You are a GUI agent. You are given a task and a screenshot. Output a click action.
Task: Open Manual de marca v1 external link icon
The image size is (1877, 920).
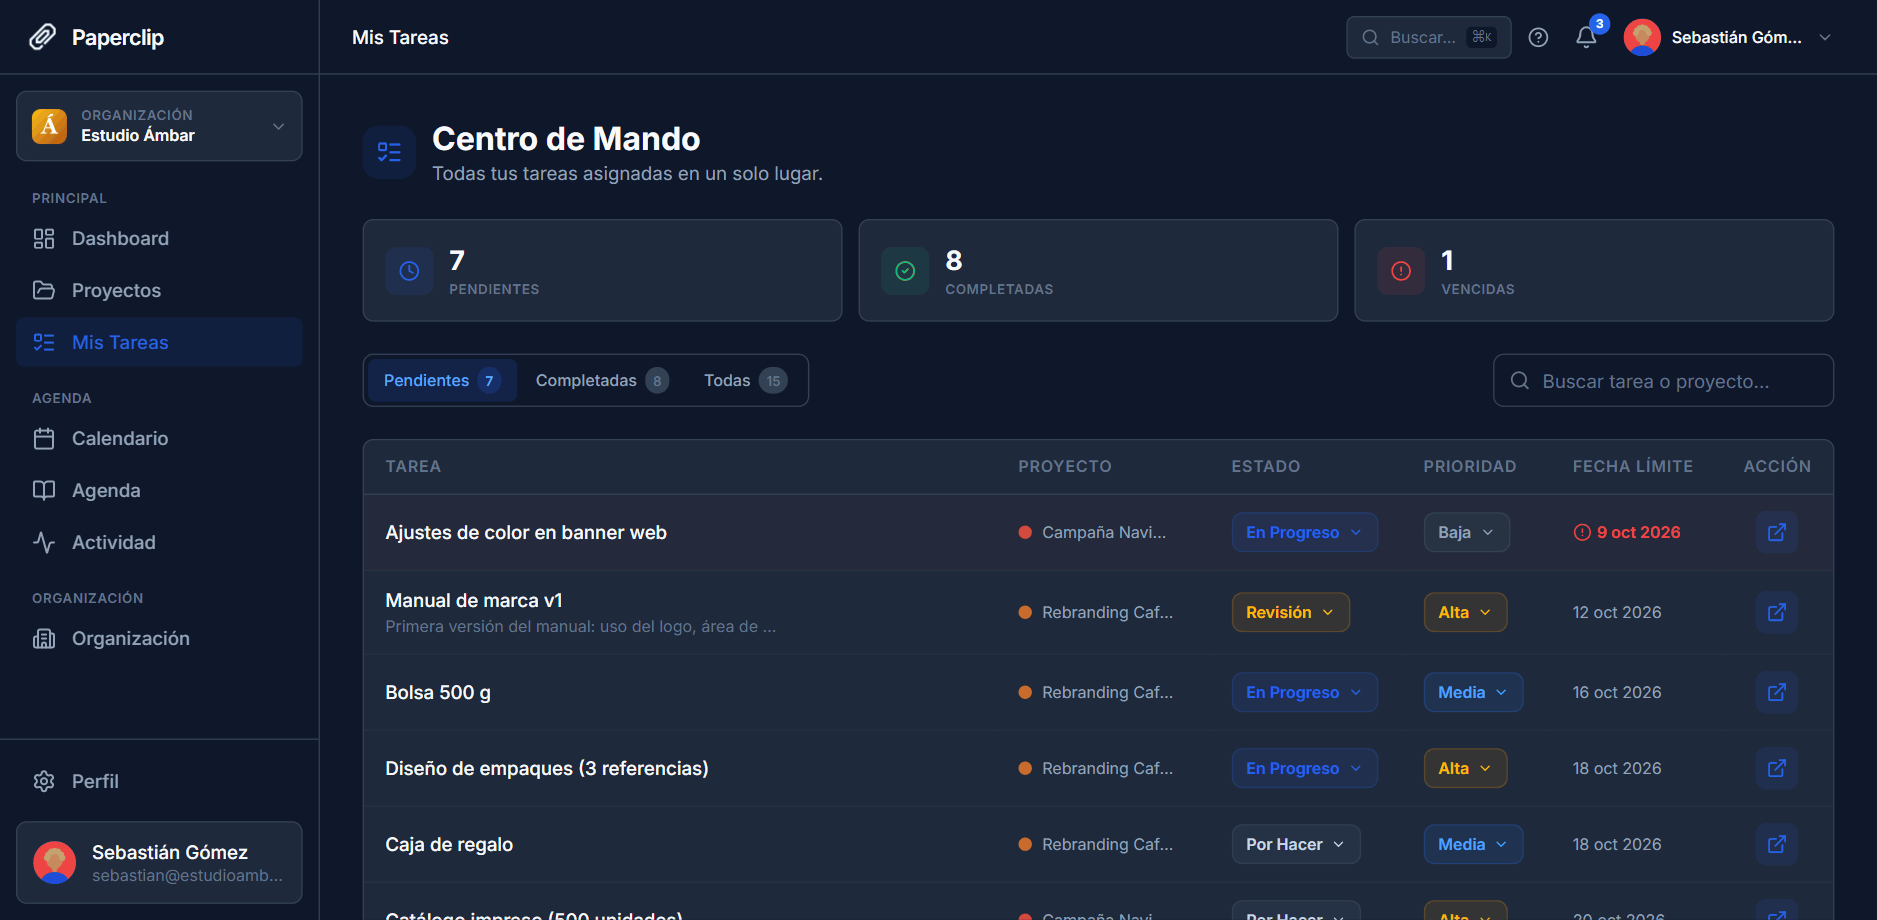1777,612
